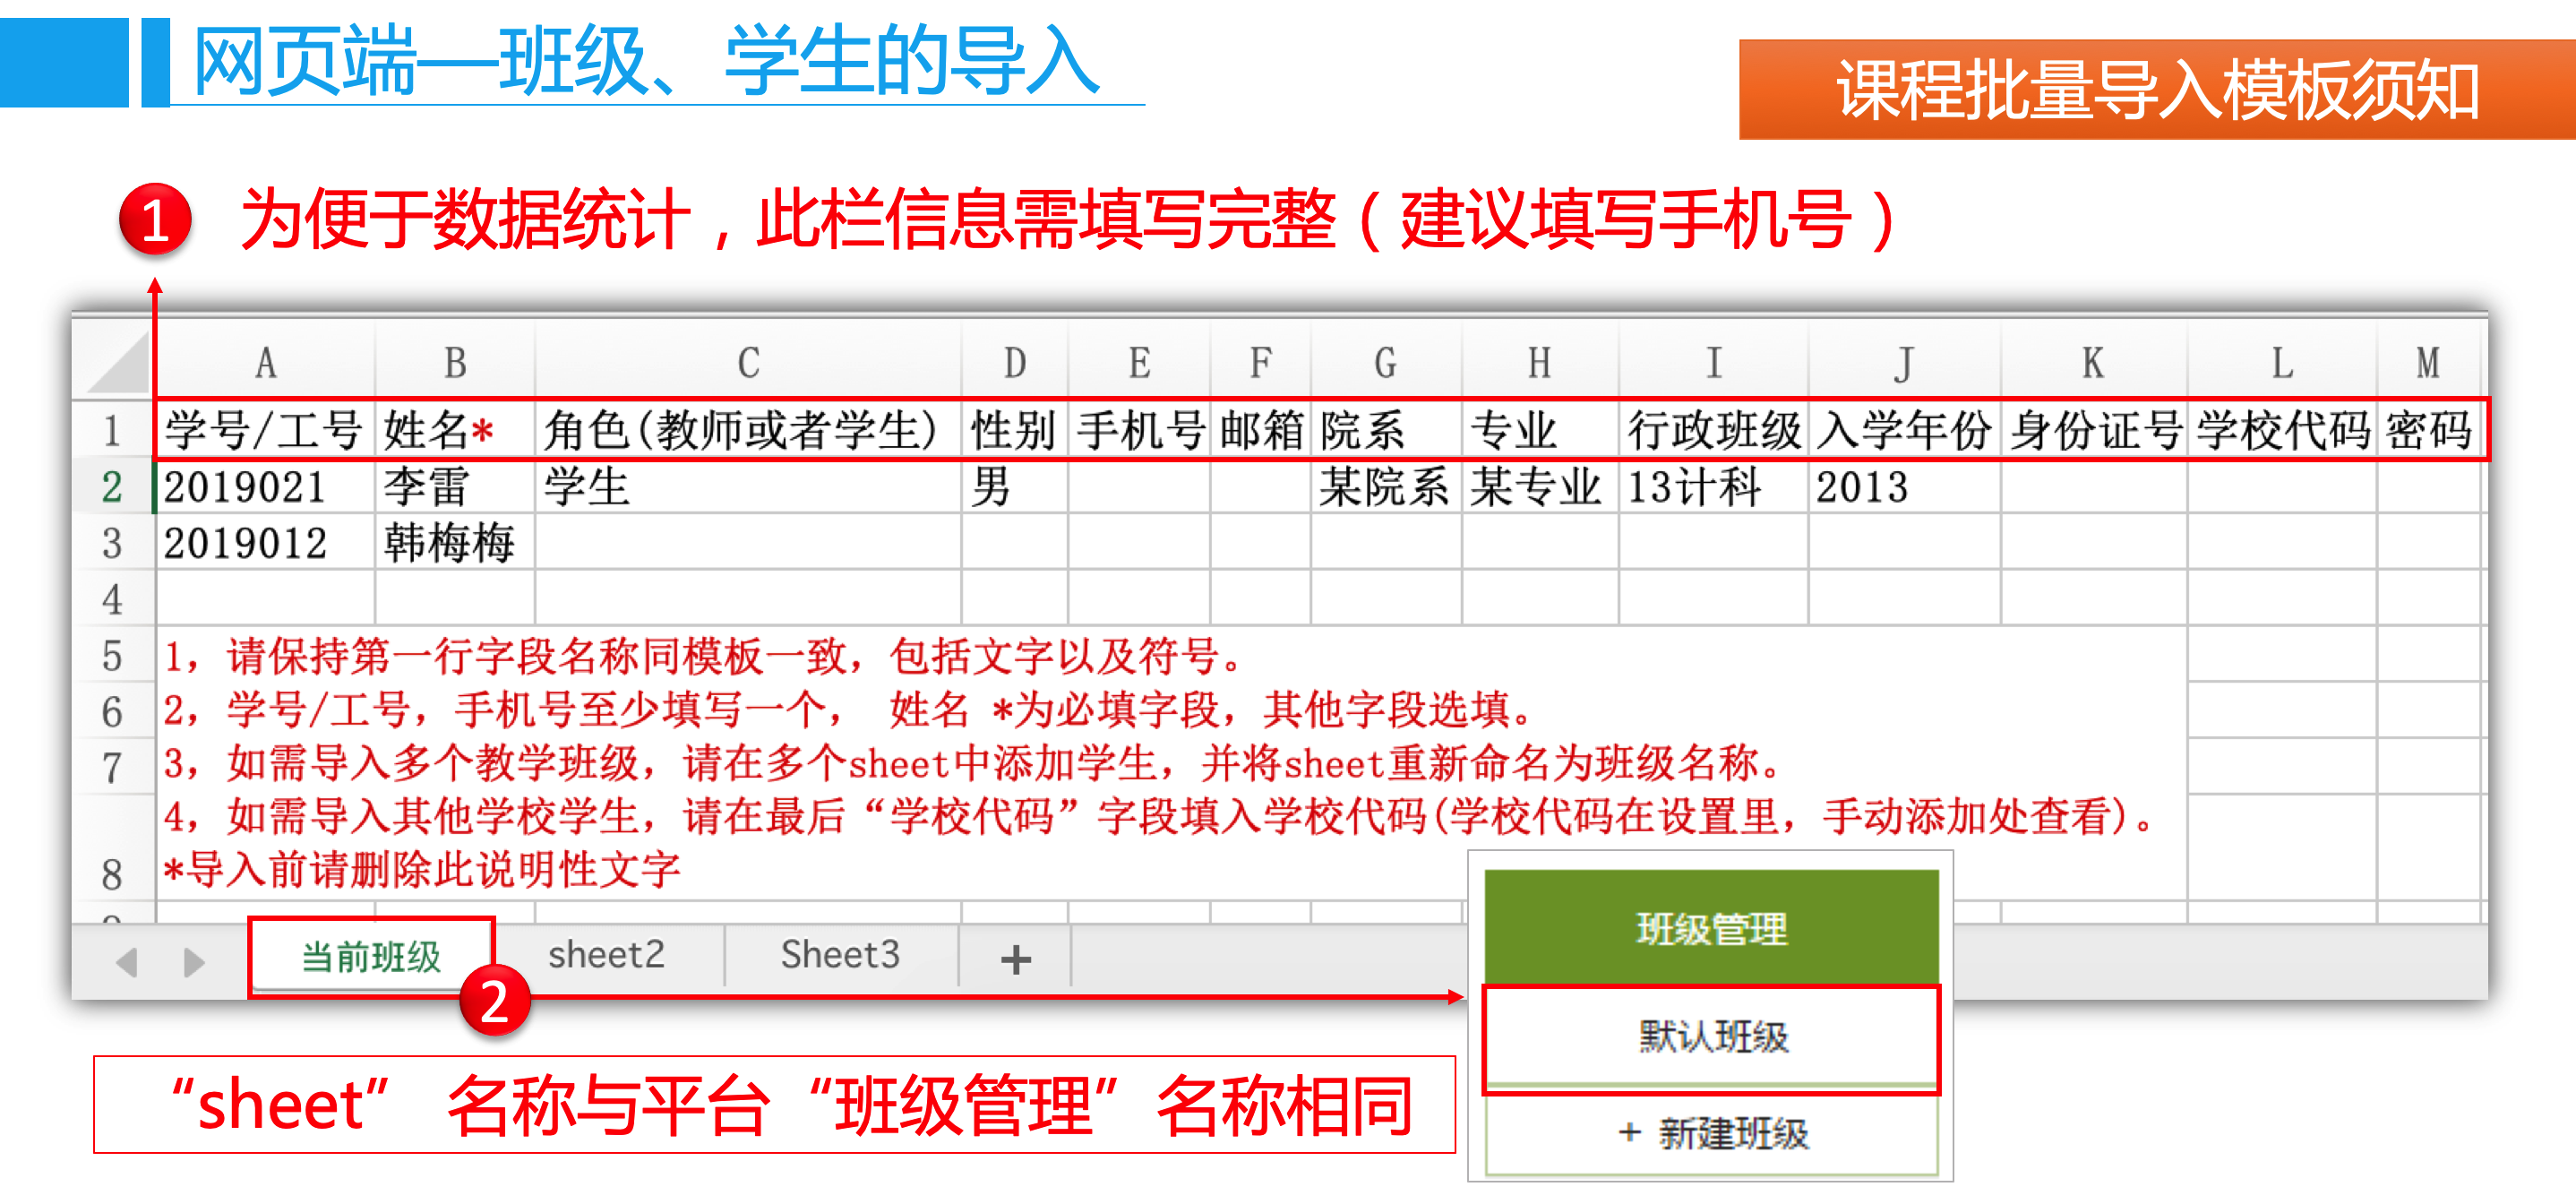Click the 课程批量导入模板须知 orange banner
Image resolution: width=2576 pixels, height=1204 pixels.
point(2156,90)
